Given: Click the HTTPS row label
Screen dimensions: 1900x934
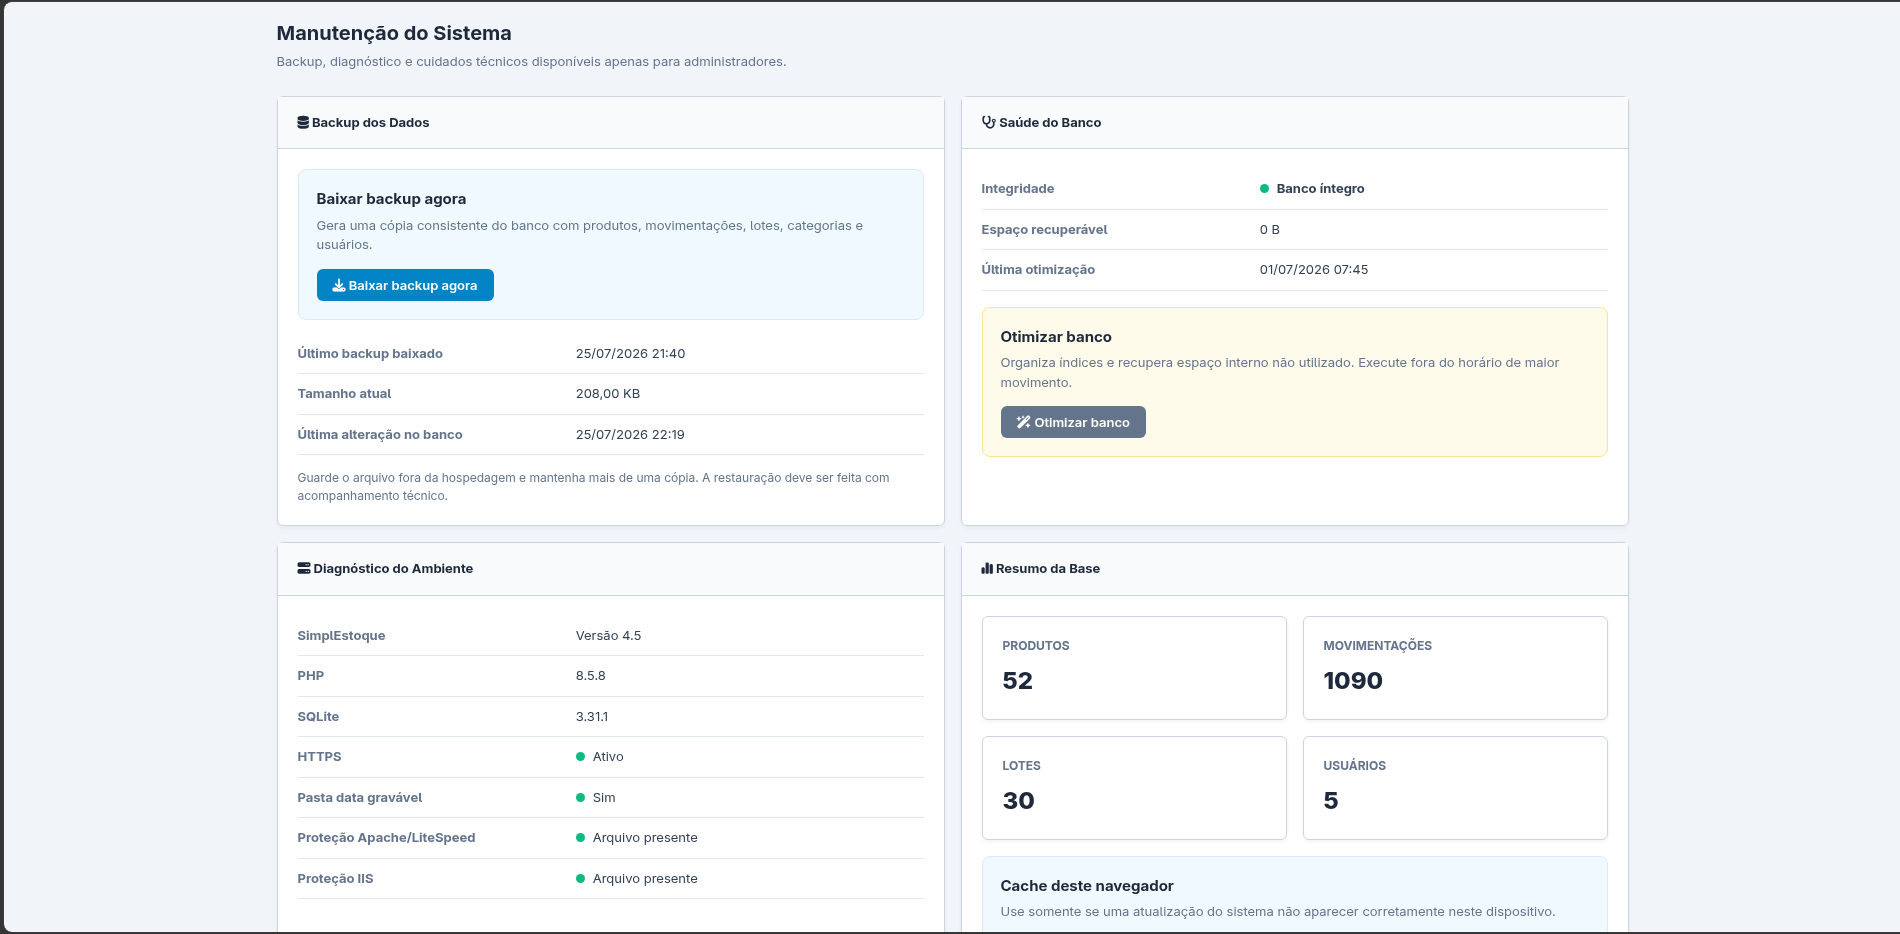Looking at the screenshot, I should point(319,756).
